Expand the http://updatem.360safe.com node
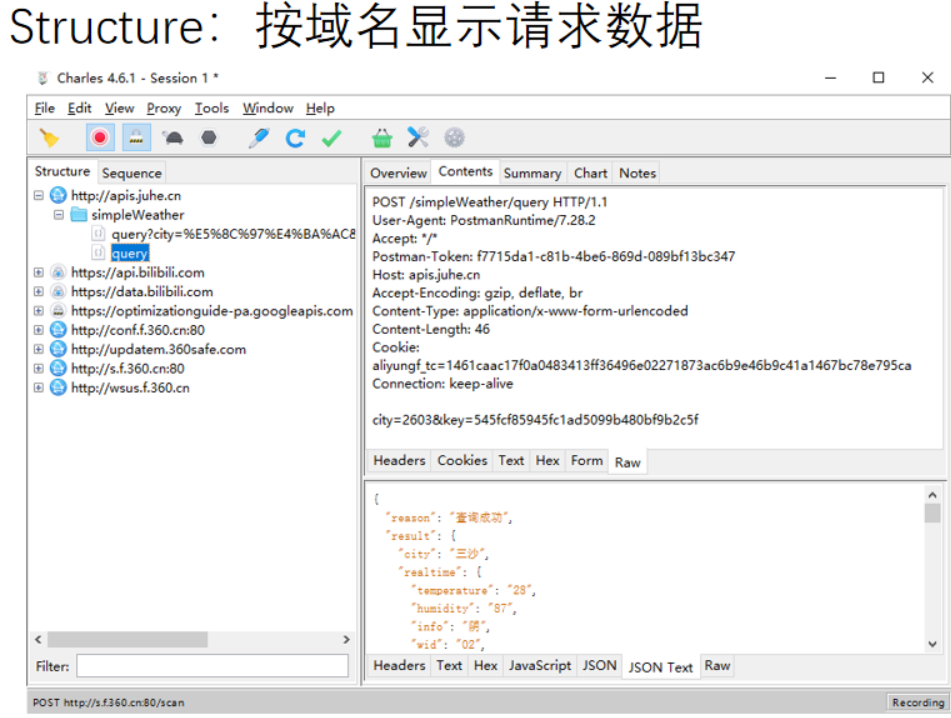Viewport: 951px width, 718px height. (39, 349)
